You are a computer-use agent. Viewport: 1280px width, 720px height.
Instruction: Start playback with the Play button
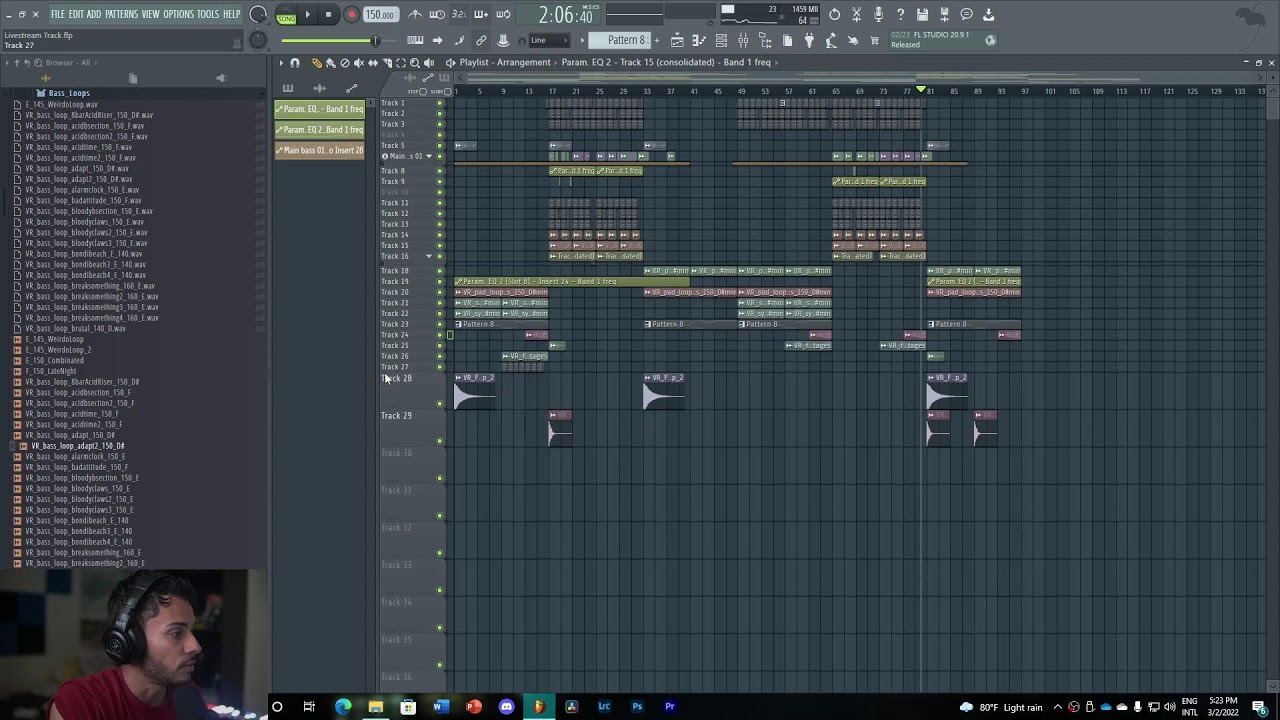308,15
